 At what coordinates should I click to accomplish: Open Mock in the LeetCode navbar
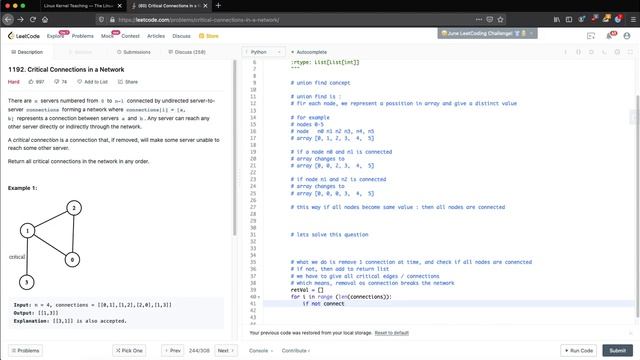[x=107, y=36]
